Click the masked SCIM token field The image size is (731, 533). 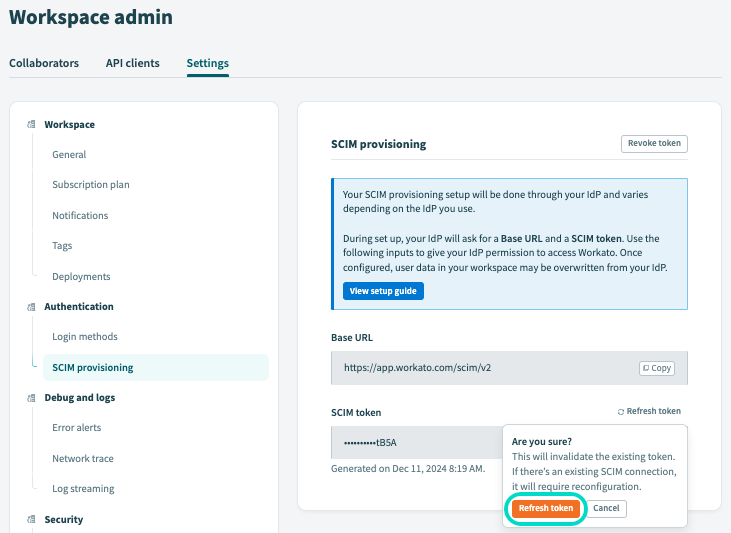(x=417, y=443)
